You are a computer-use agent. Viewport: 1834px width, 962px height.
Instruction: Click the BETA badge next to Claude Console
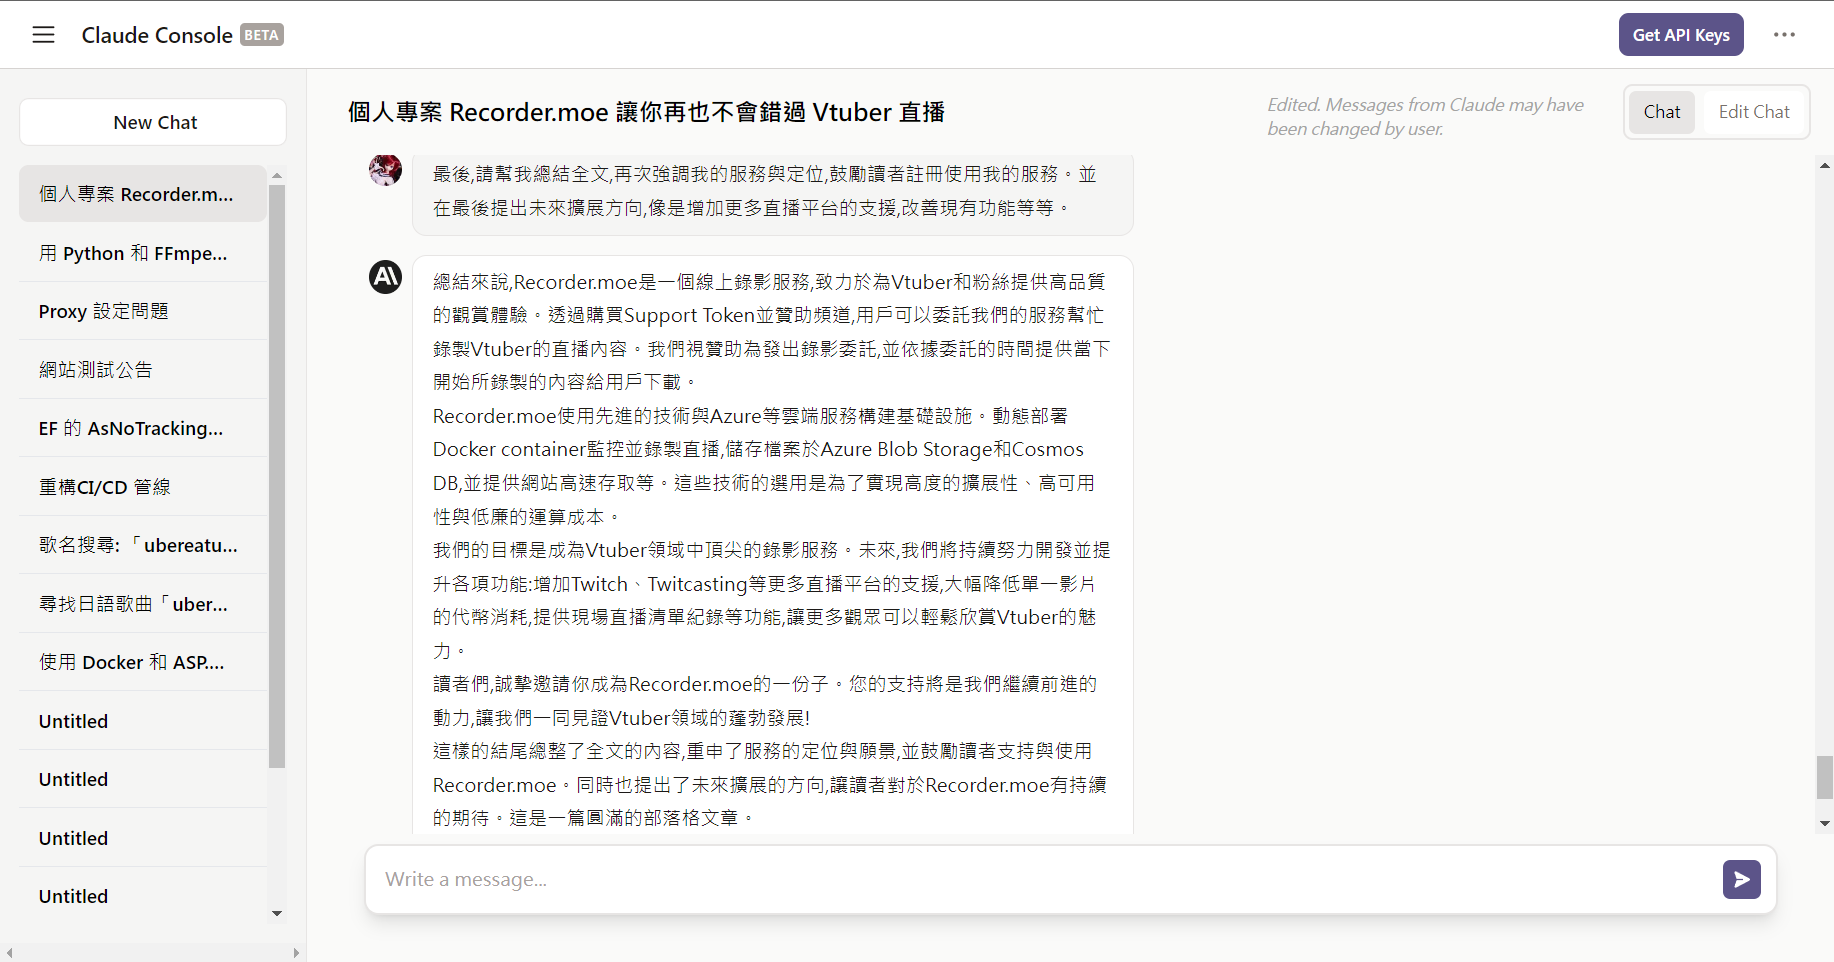262,35
